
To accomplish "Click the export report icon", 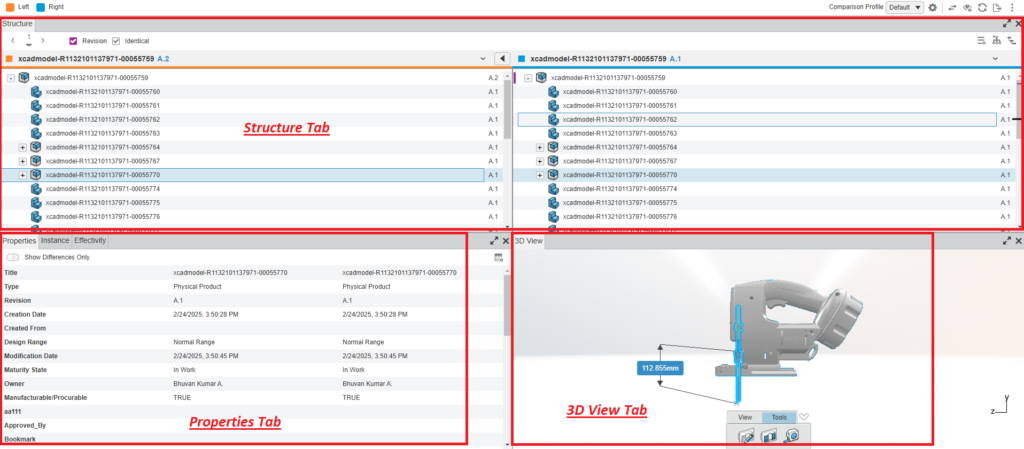I will click(996, 7).
